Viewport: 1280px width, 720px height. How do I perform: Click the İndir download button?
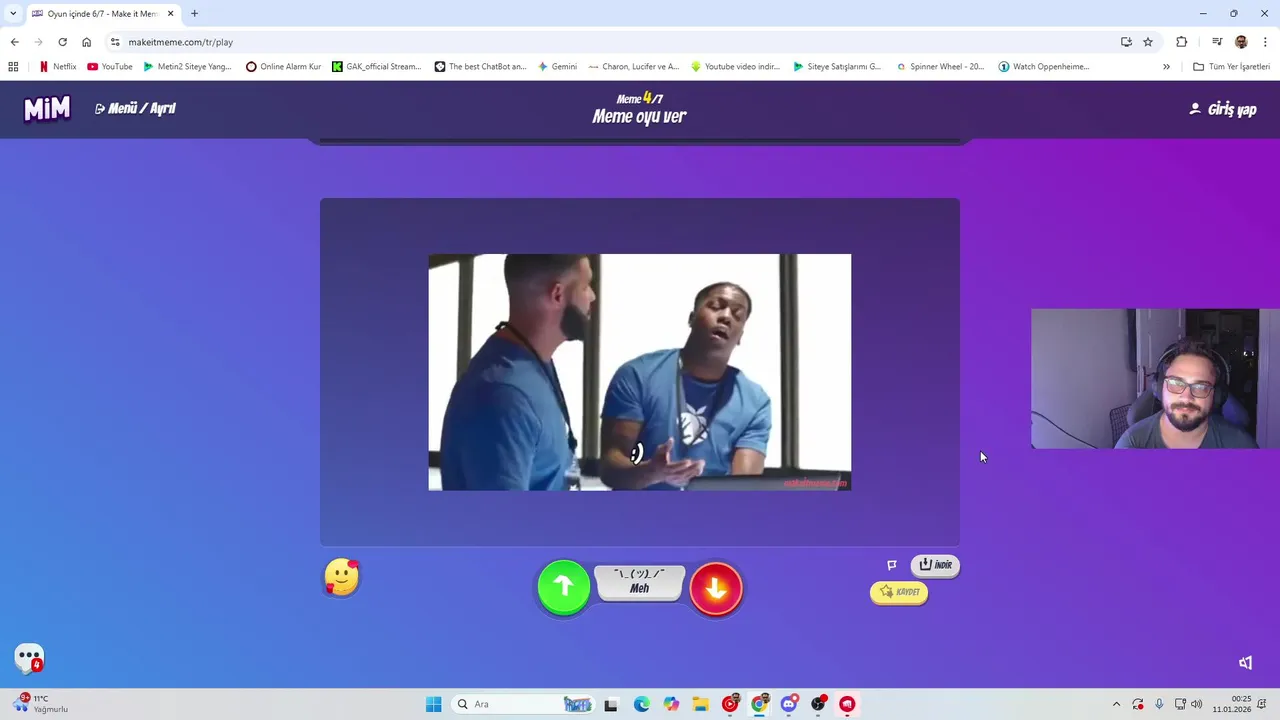point(935,565)
